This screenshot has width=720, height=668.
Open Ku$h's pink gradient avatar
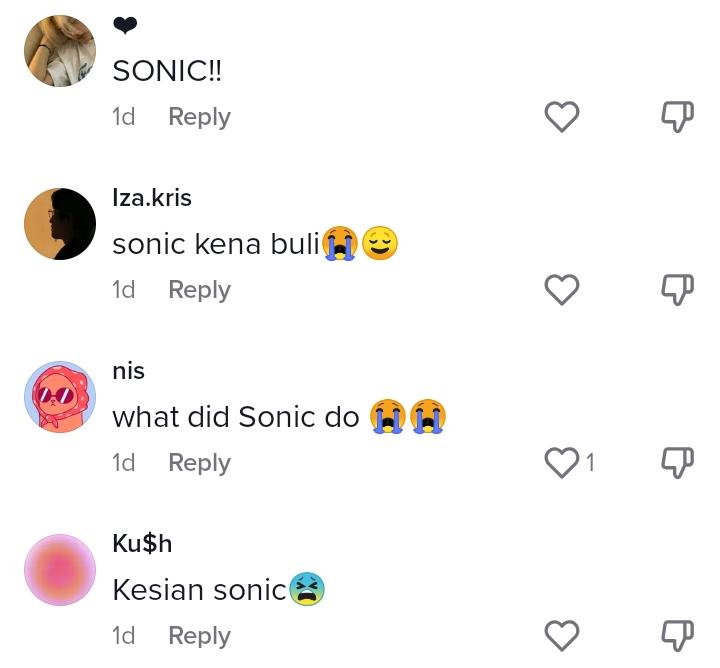click(x=60, y=570)
